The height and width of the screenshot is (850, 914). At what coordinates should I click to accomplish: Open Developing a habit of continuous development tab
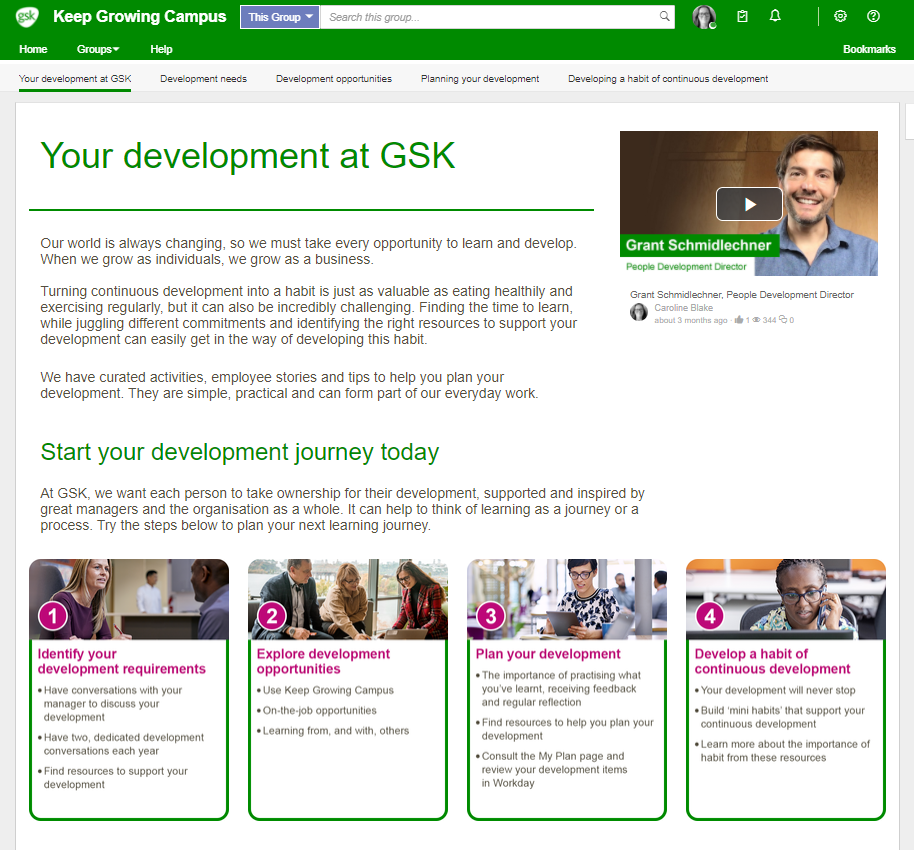668,79
